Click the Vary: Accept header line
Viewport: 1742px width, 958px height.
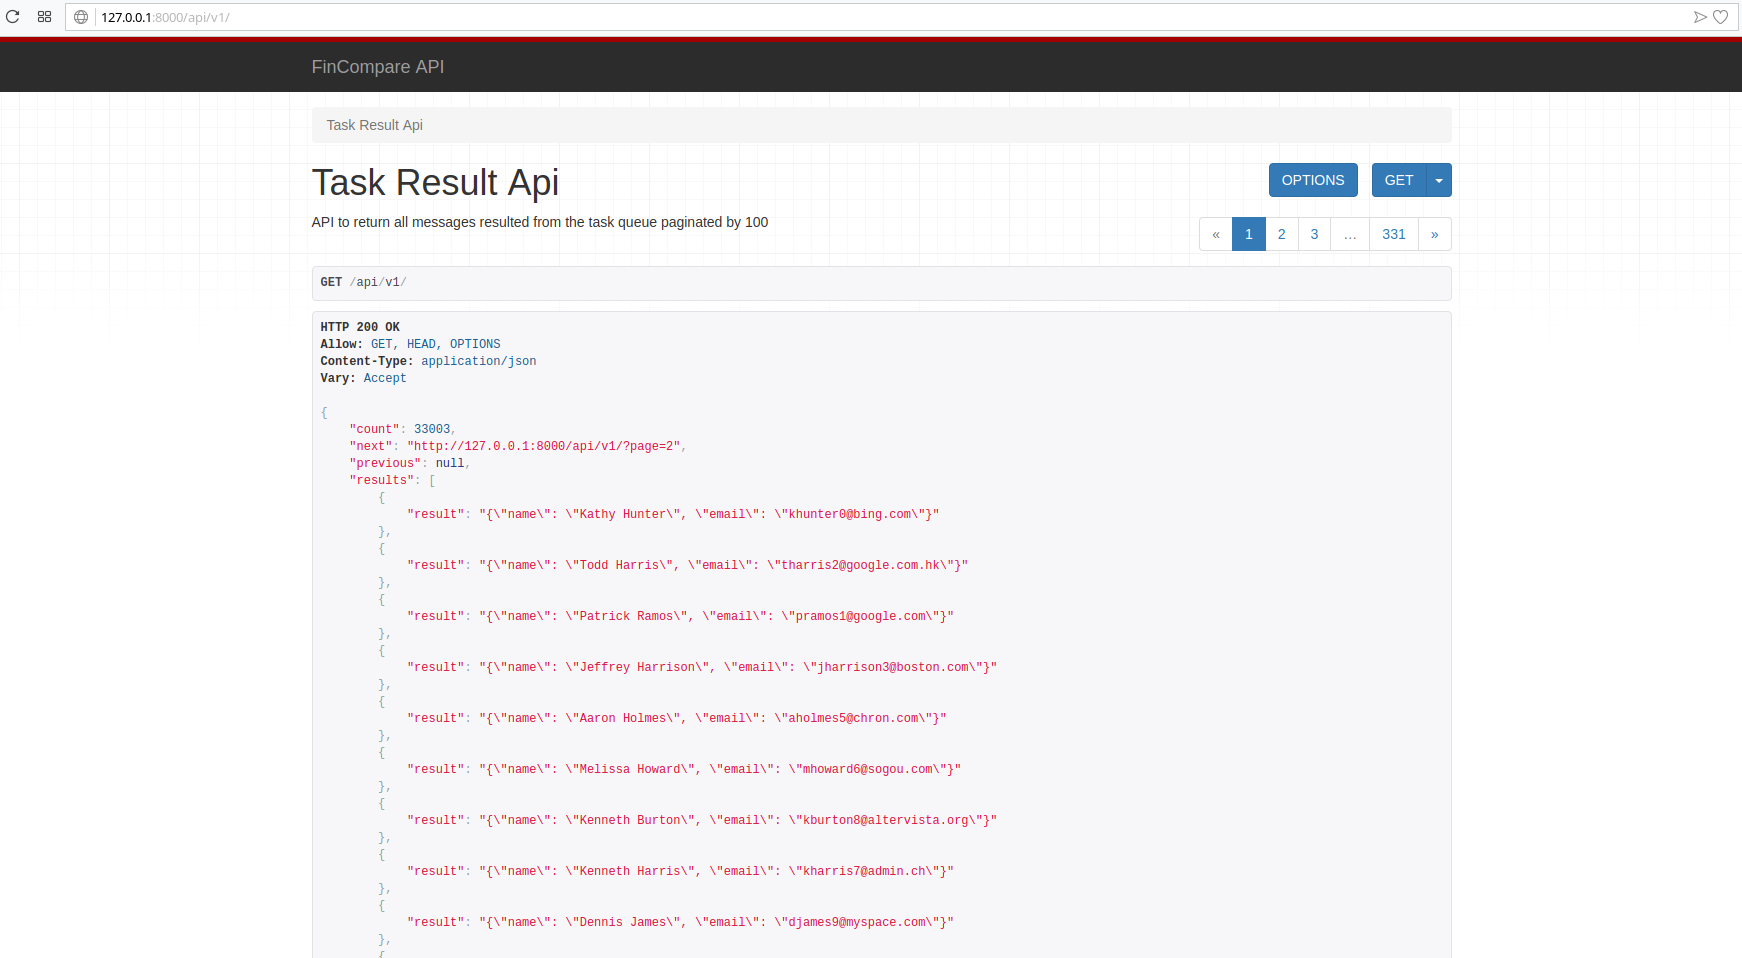click(x=363, y=378)
